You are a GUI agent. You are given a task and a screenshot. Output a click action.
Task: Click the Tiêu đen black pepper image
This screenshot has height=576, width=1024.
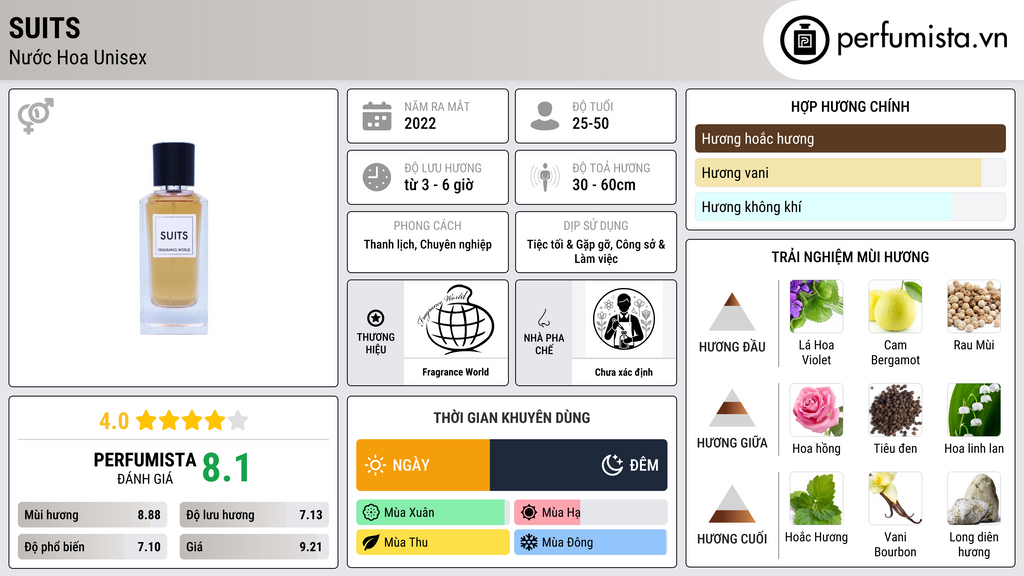click(895, 409)
